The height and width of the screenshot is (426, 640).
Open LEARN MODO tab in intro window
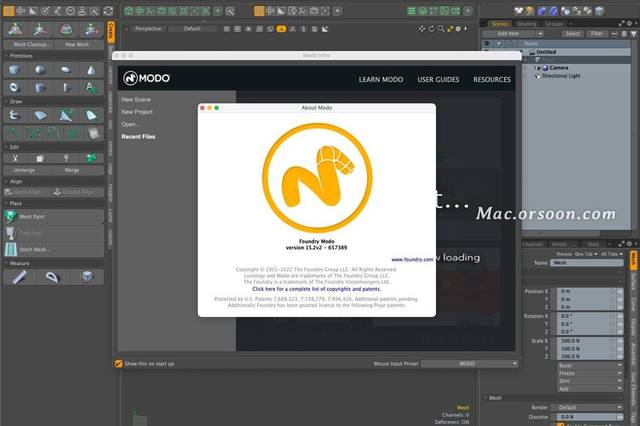[381, 80]
